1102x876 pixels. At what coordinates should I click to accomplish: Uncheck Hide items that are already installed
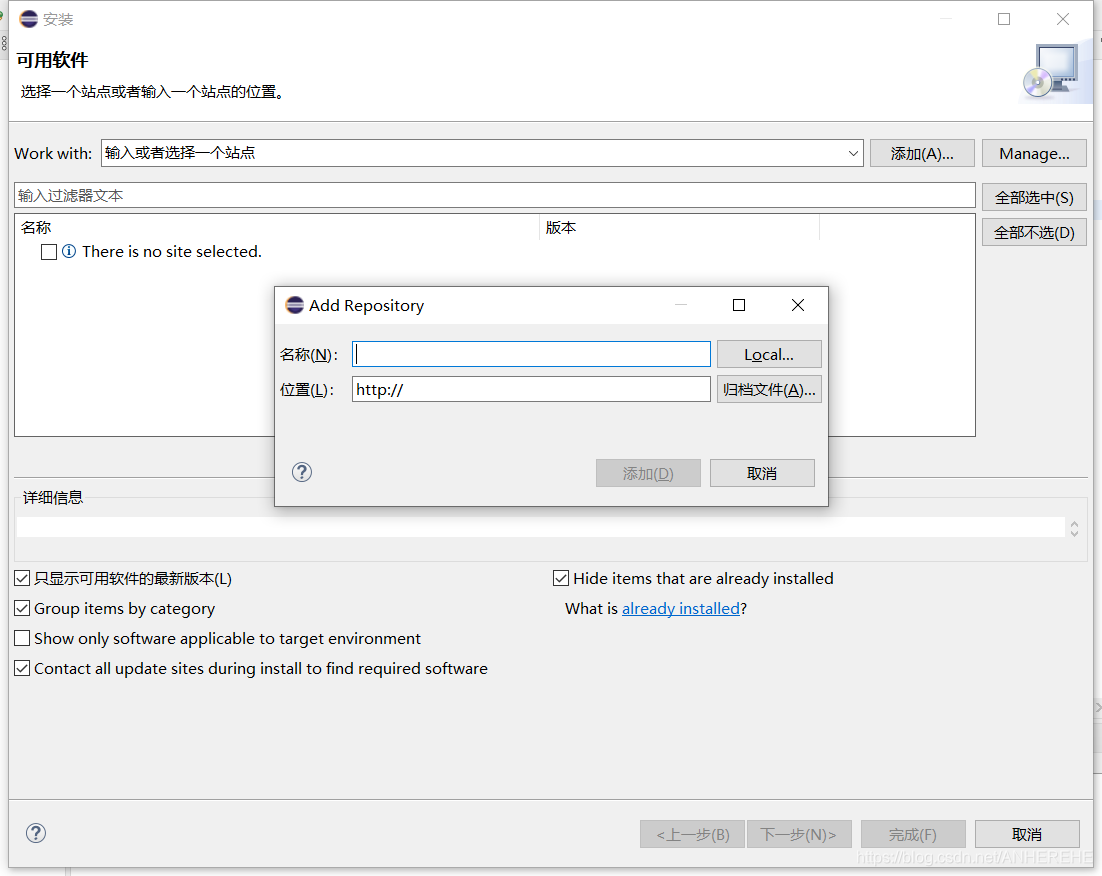[x=561, y=578]
